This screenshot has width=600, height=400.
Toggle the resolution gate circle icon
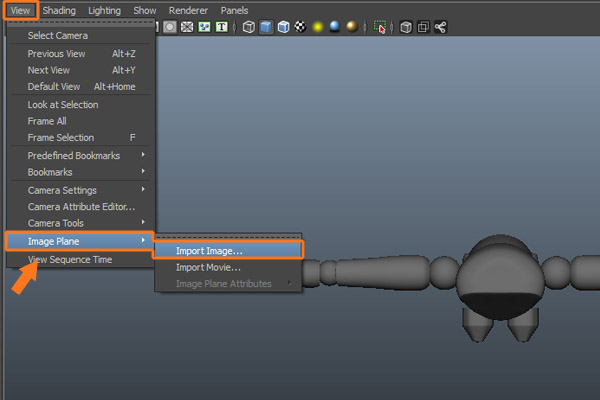tap(170, 28)
